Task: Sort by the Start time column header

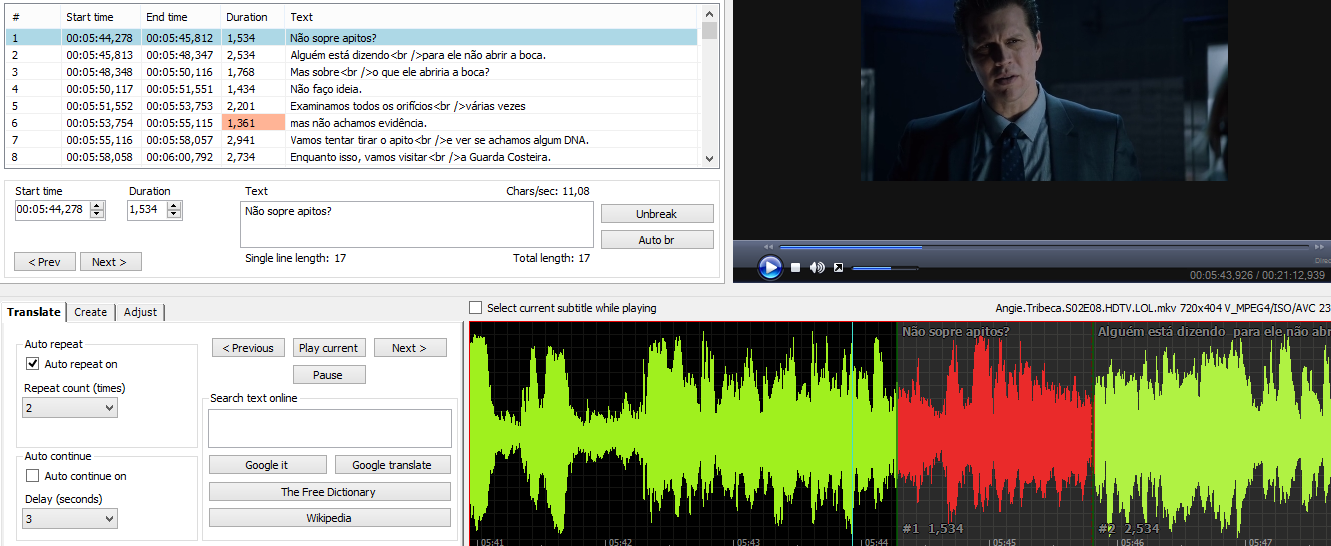Action: tap(100, 17)
